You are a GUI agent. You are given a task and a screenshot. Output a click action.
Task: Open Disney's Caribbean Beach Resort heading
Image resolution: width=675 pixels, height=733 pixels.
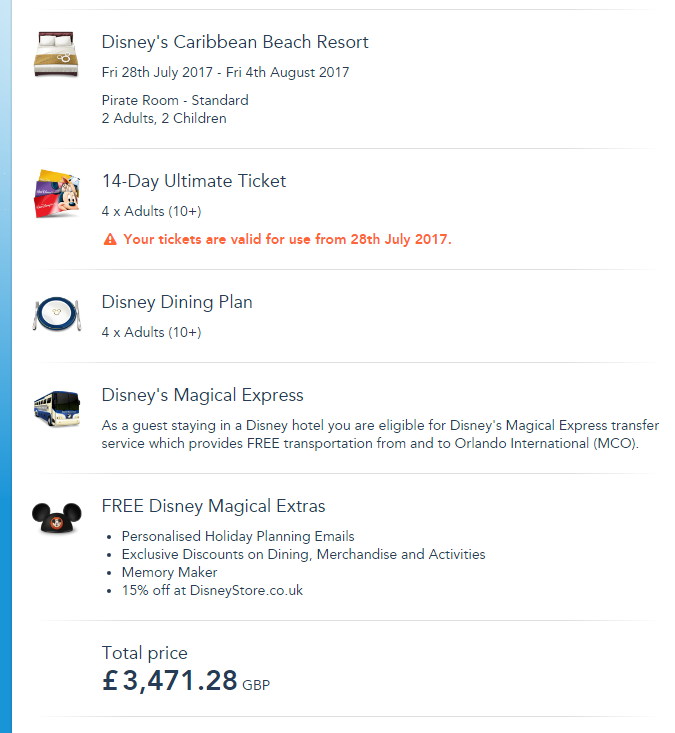(235, 42)
